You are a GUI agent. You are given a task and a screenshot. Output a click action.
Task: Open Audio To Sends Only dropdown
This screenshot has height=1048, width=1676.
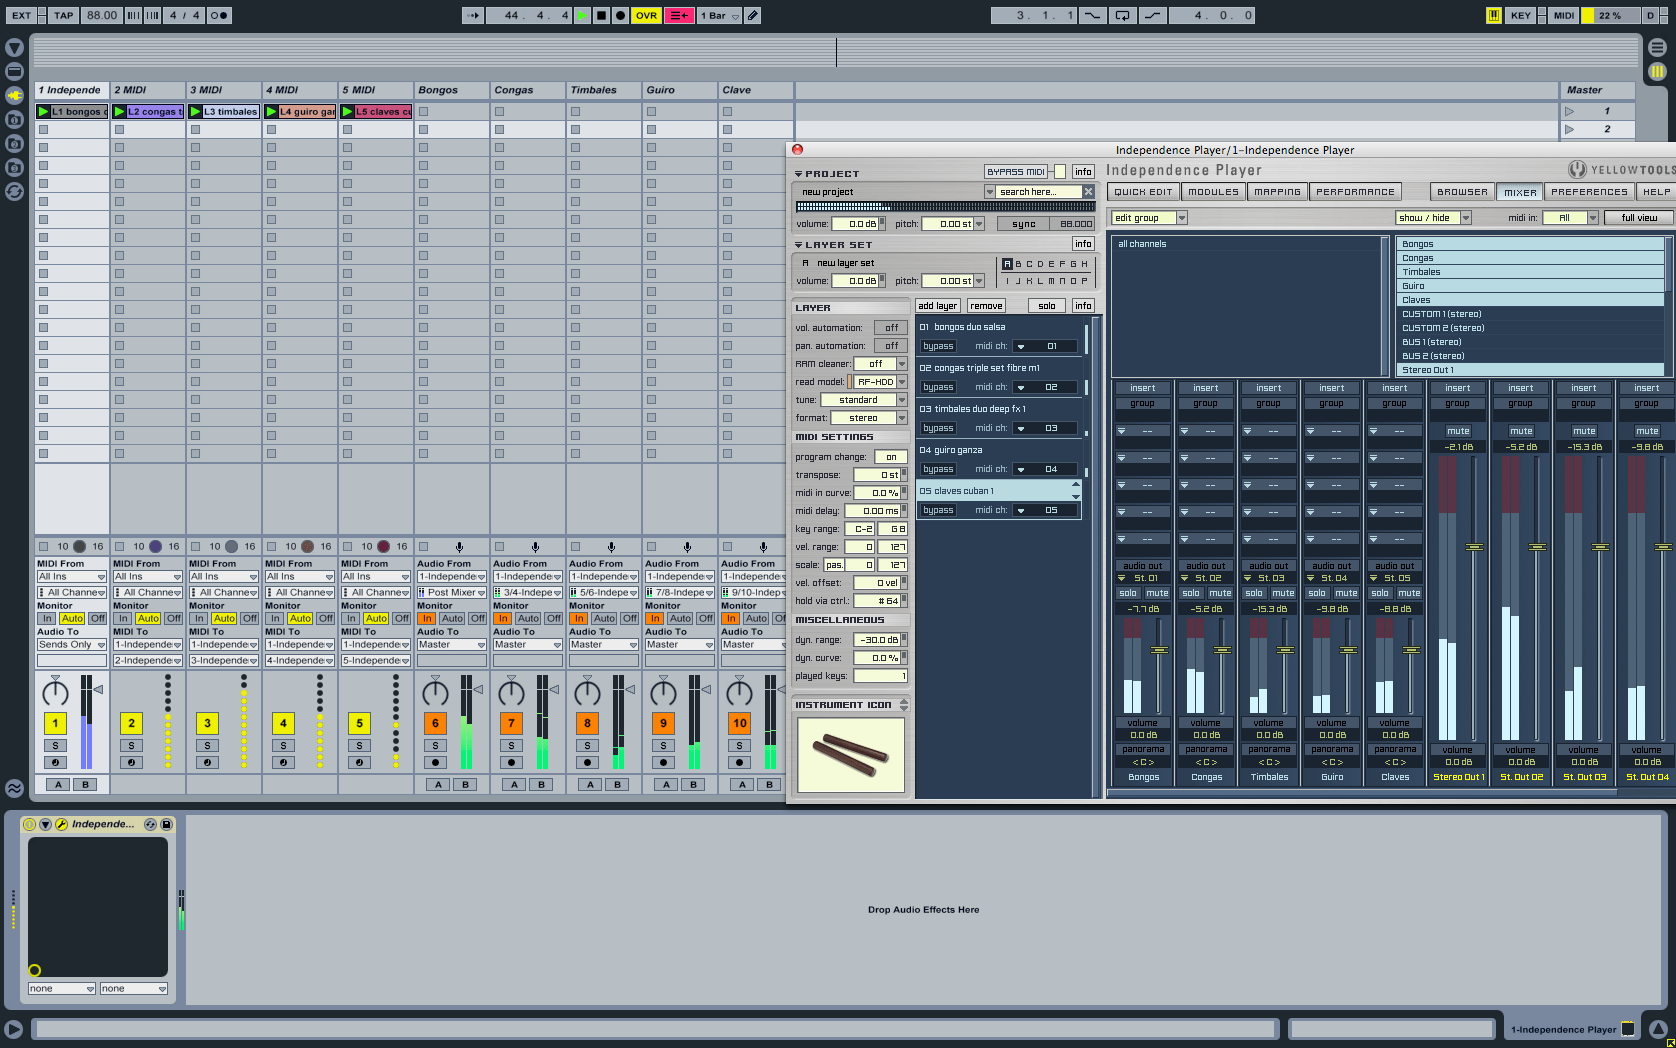72,645
